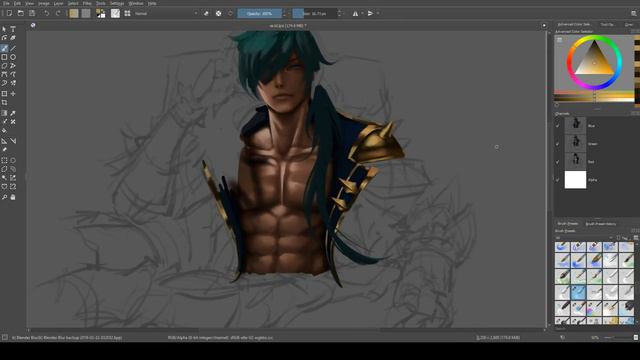Image resolution: width=640 pixels, height=360 pixels.
Task: Select the Line tool
Action: point(13,48)
